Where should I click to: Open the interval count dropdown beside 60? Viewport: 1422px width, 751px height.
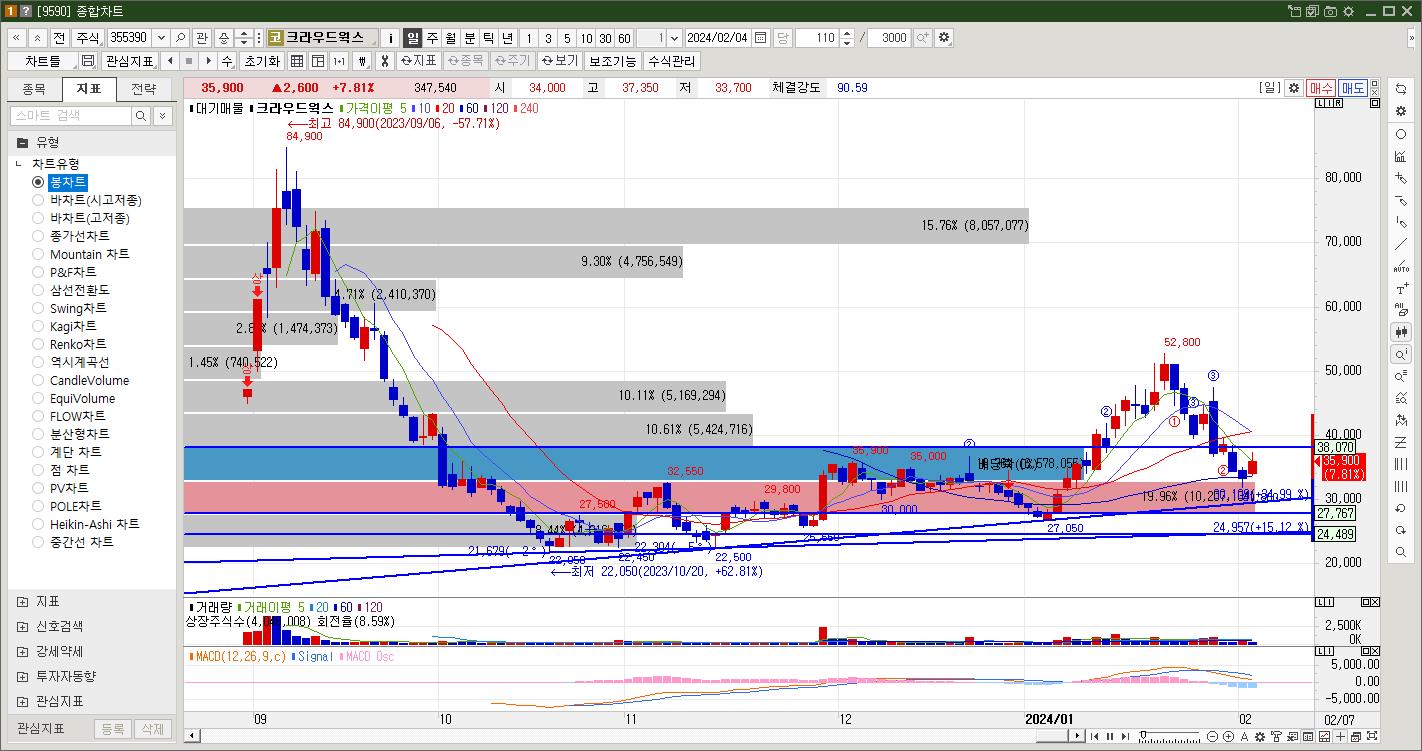(674, 38)
